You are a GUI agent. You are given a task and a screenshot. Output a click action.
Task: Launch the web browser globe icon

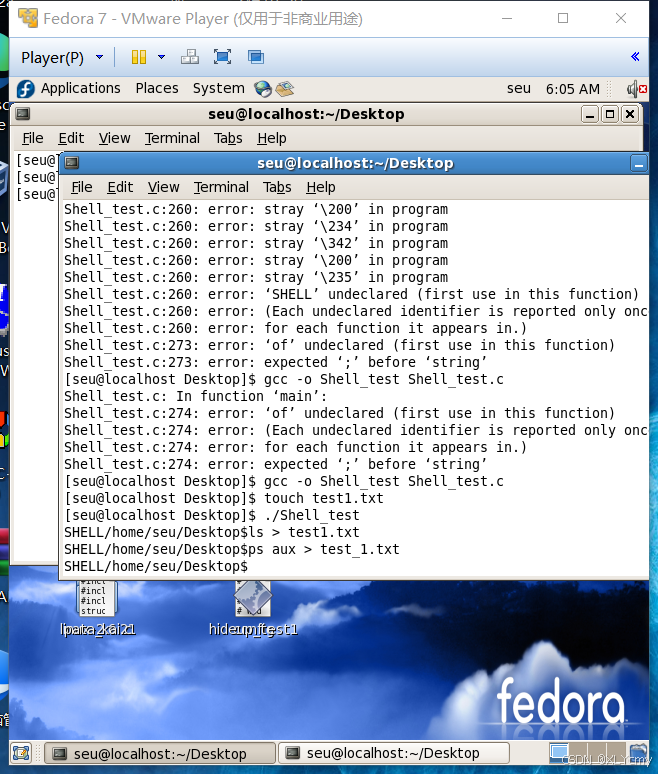pos(263,89)
